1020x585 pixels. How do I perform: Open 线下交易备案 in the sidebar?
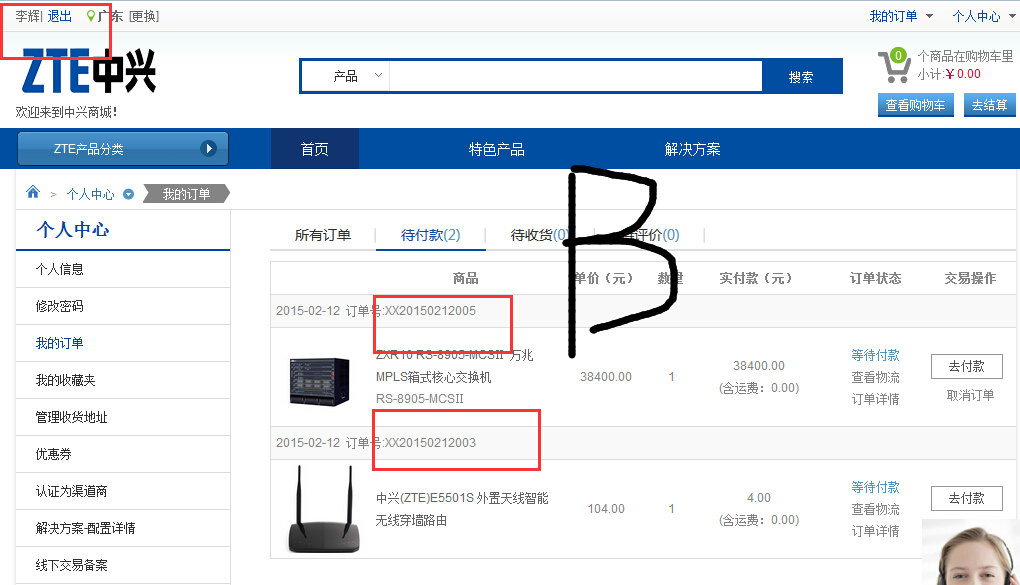[123, 565]
